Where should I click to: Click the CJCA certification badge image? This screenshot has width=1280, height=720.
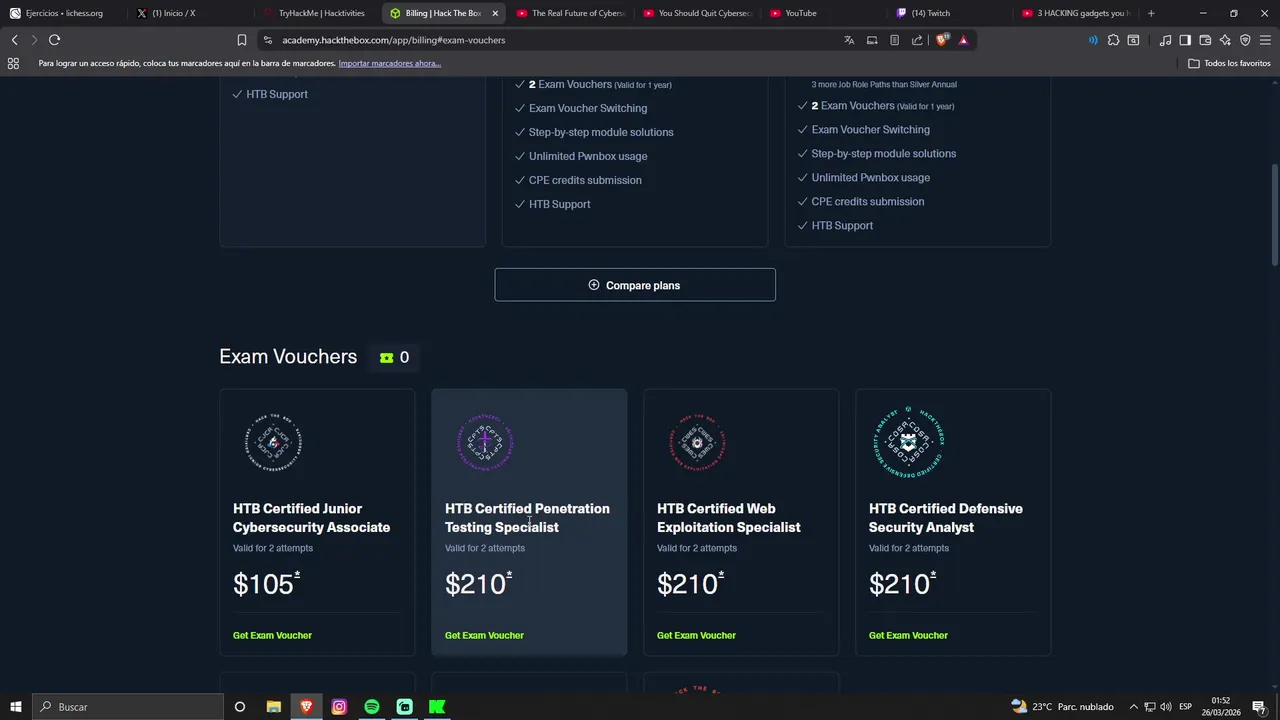(274, 441)
